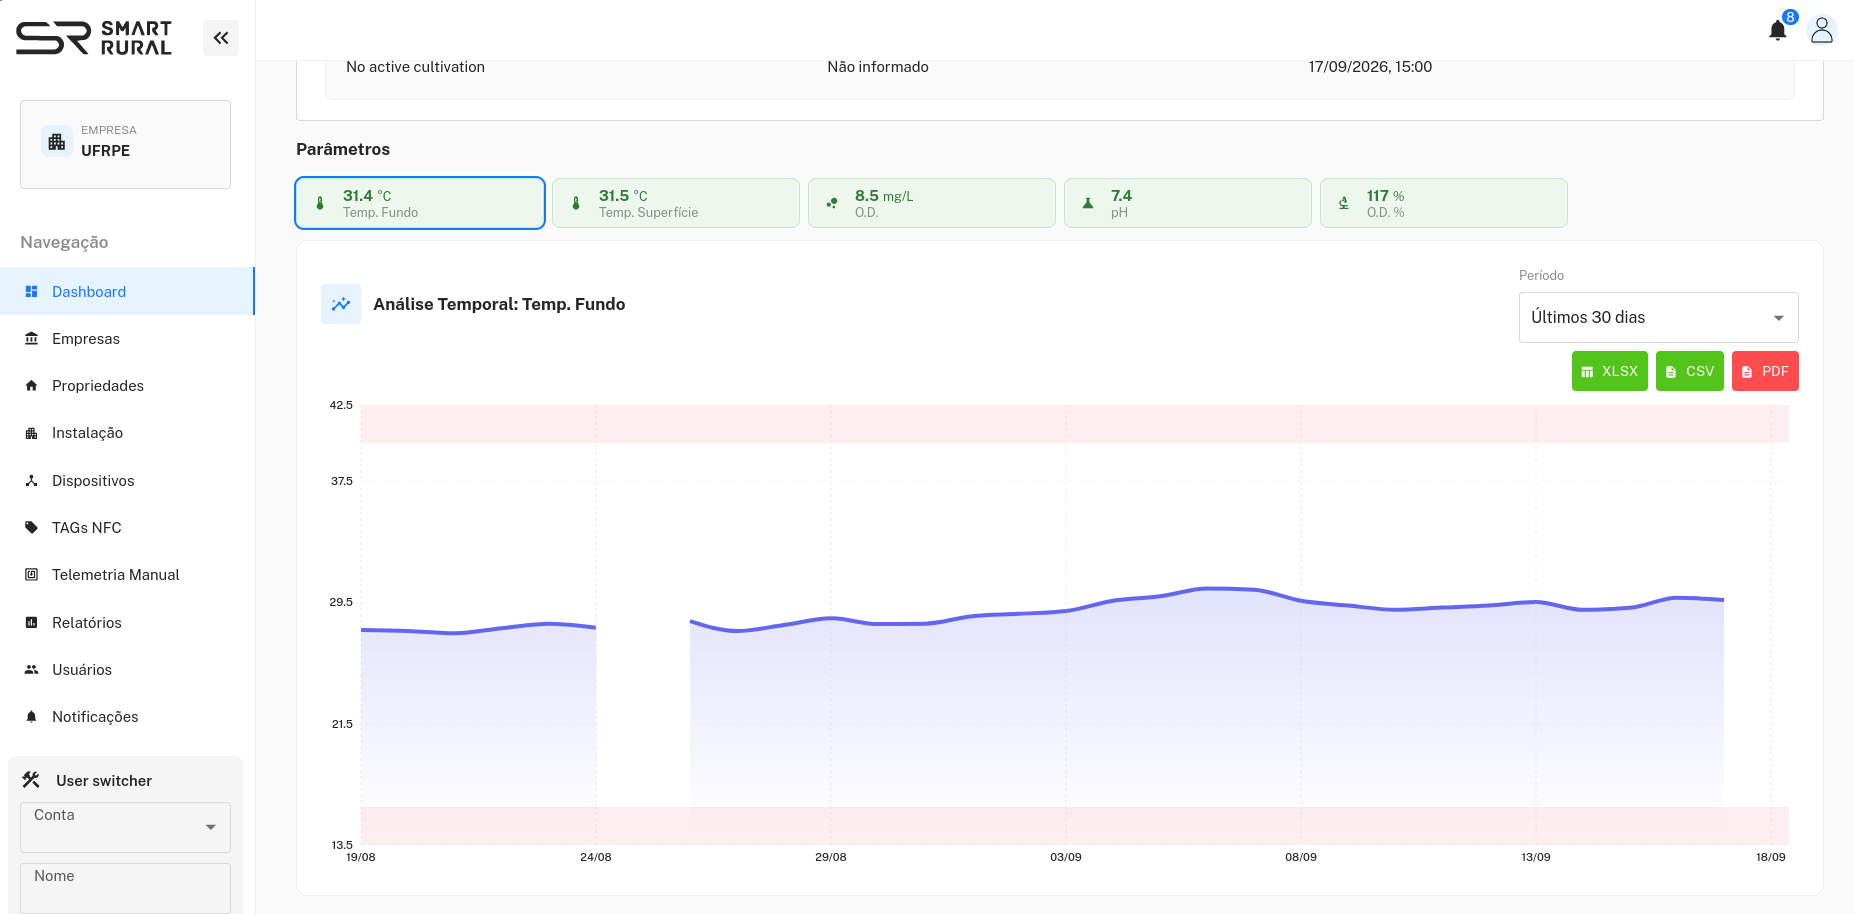The image size is (1854, 914).
Task: Click the thermometer icon on Temp. Fundo
Action: [x=320, y=203]
